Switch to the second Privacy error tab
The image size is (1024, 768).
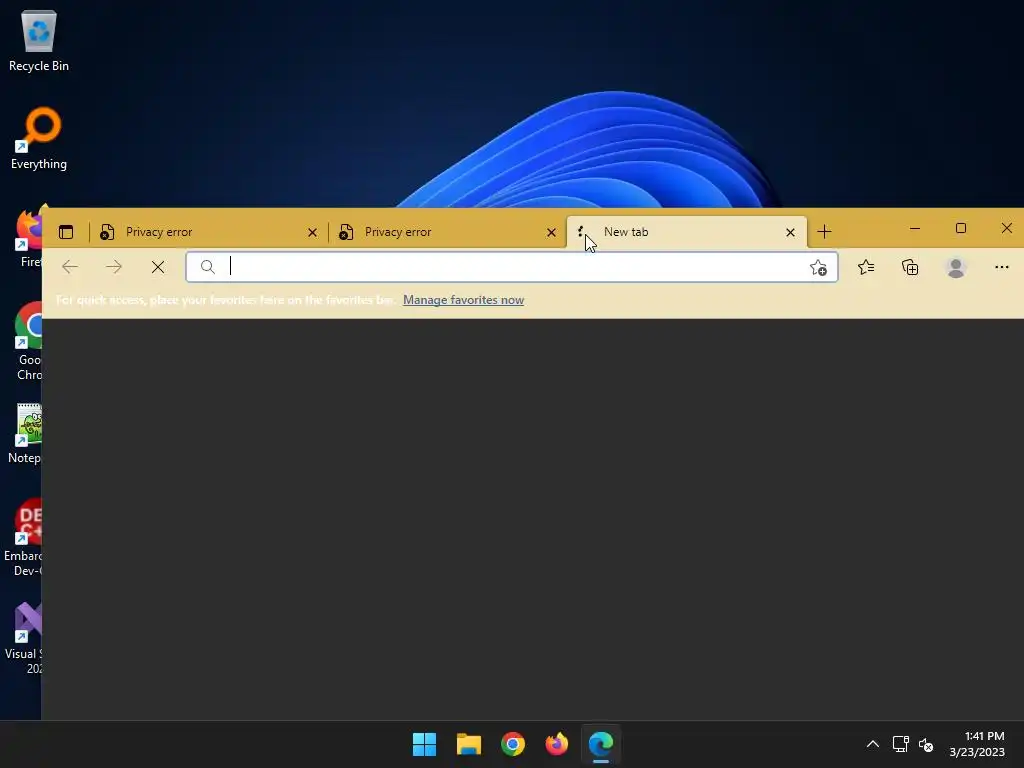point(447,232)
